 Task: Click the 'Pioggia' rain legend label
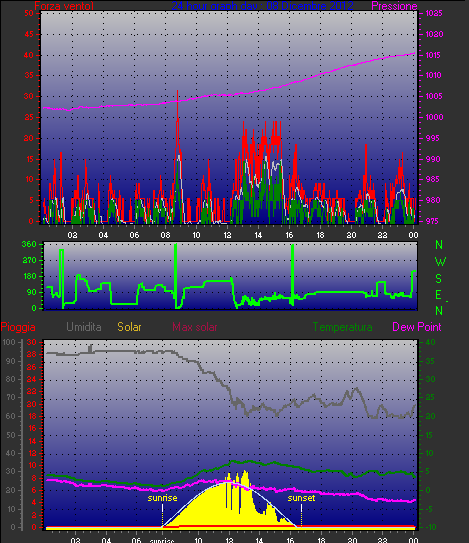tap(18, 327)
